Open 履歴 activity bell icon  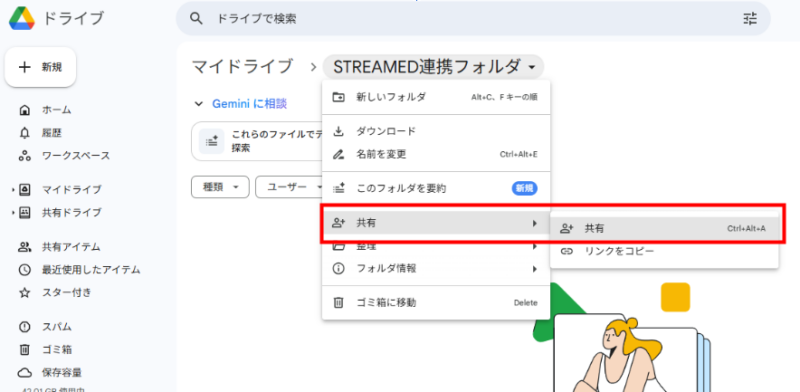click(x=24, y=133)
